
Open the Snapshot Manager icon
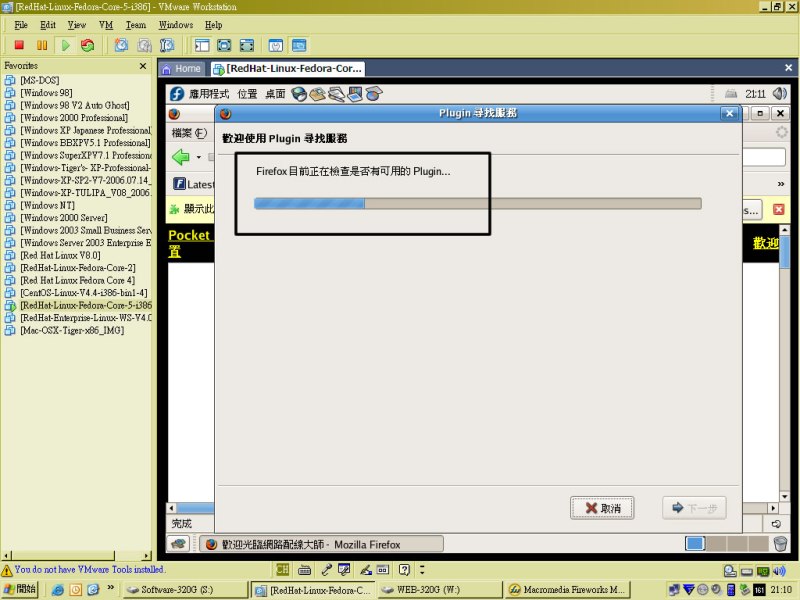(x=167, y=45)
